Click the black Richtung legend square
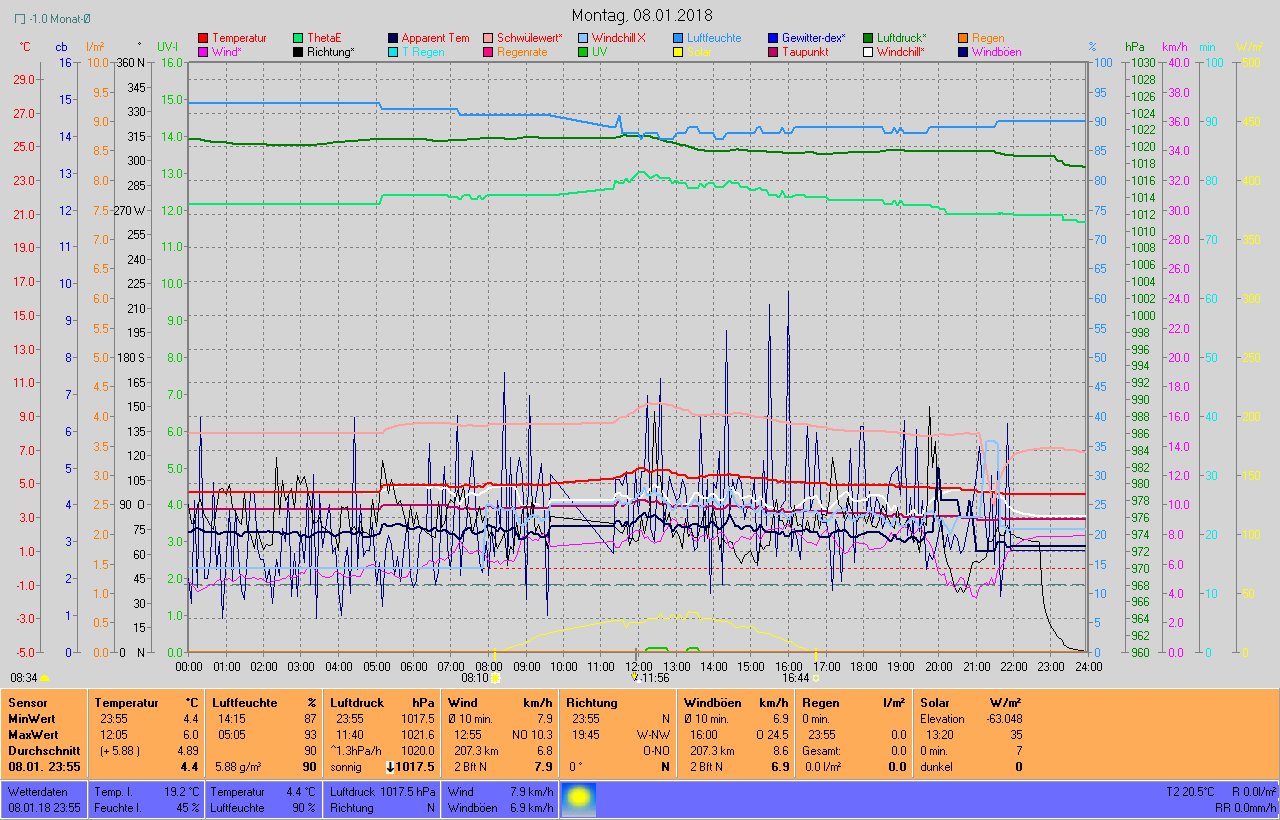1280x820 pixels. click(298, 52)
